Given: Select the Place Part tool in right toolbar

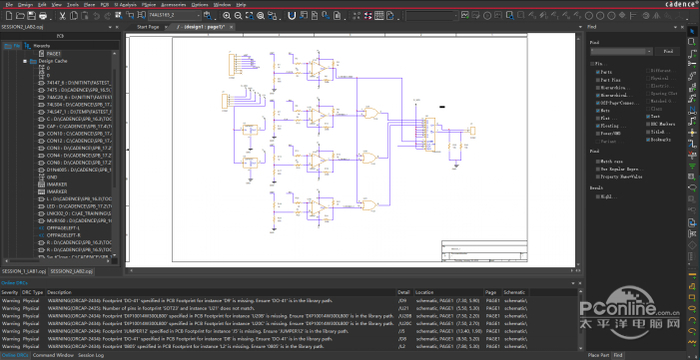Looking at the screenshot, I should (692, 42).
